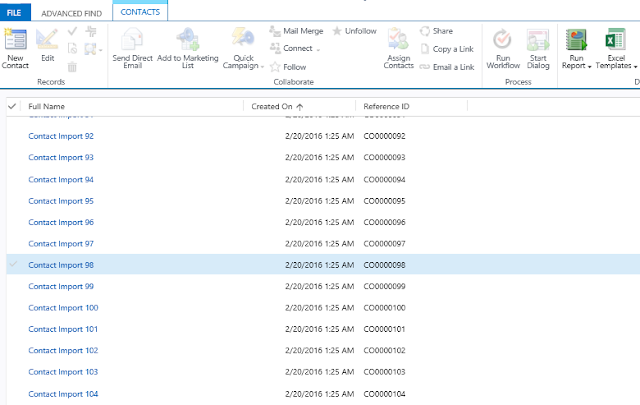The image size is (640, 405).
Task: Click the Detect Duplicates icon
Action: point(90,49)
